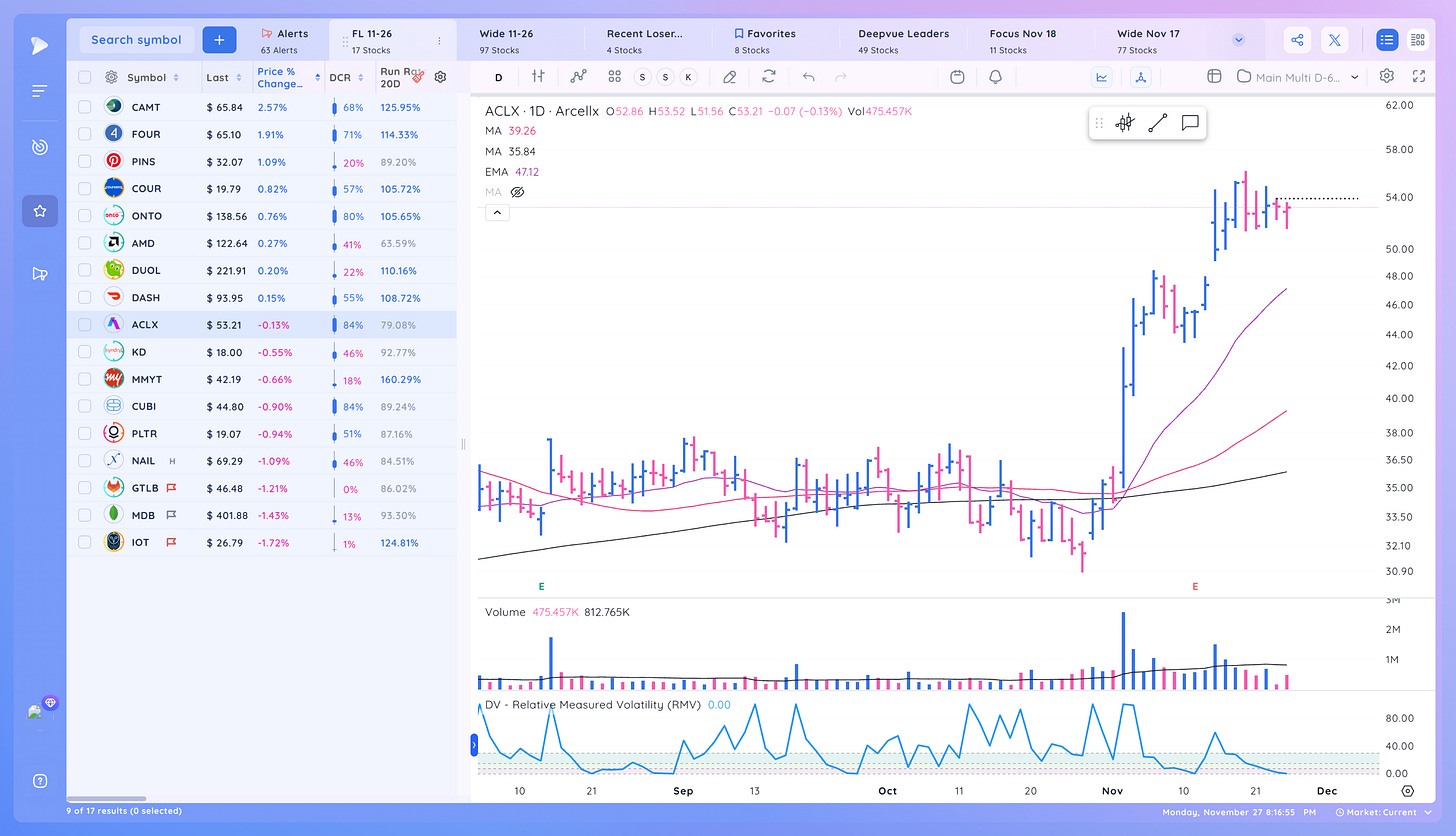Check the MDB row checkbox
The height and width of the screenshot is (836, 1456).
point(85,515)
